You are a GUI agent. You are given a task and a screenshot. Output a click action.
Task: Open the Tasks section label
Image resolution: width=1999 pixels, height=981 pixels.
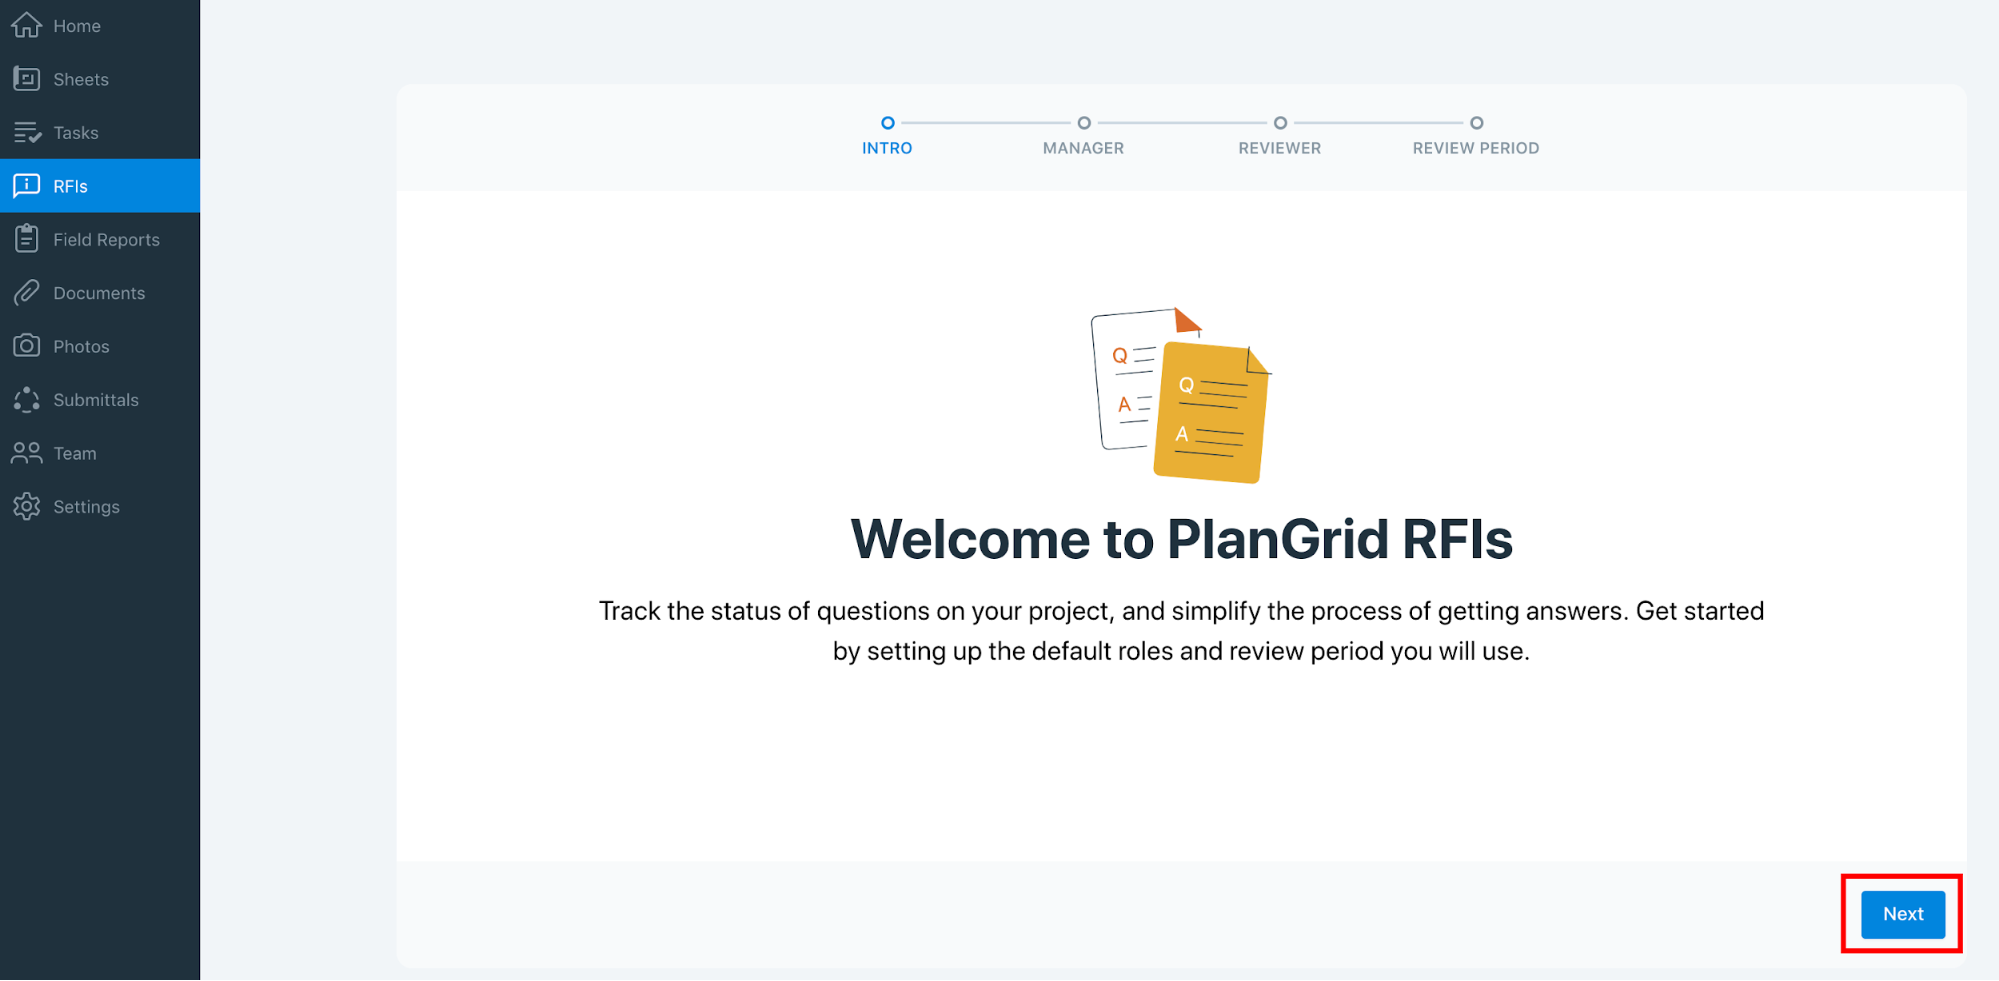tap(76, 133)
